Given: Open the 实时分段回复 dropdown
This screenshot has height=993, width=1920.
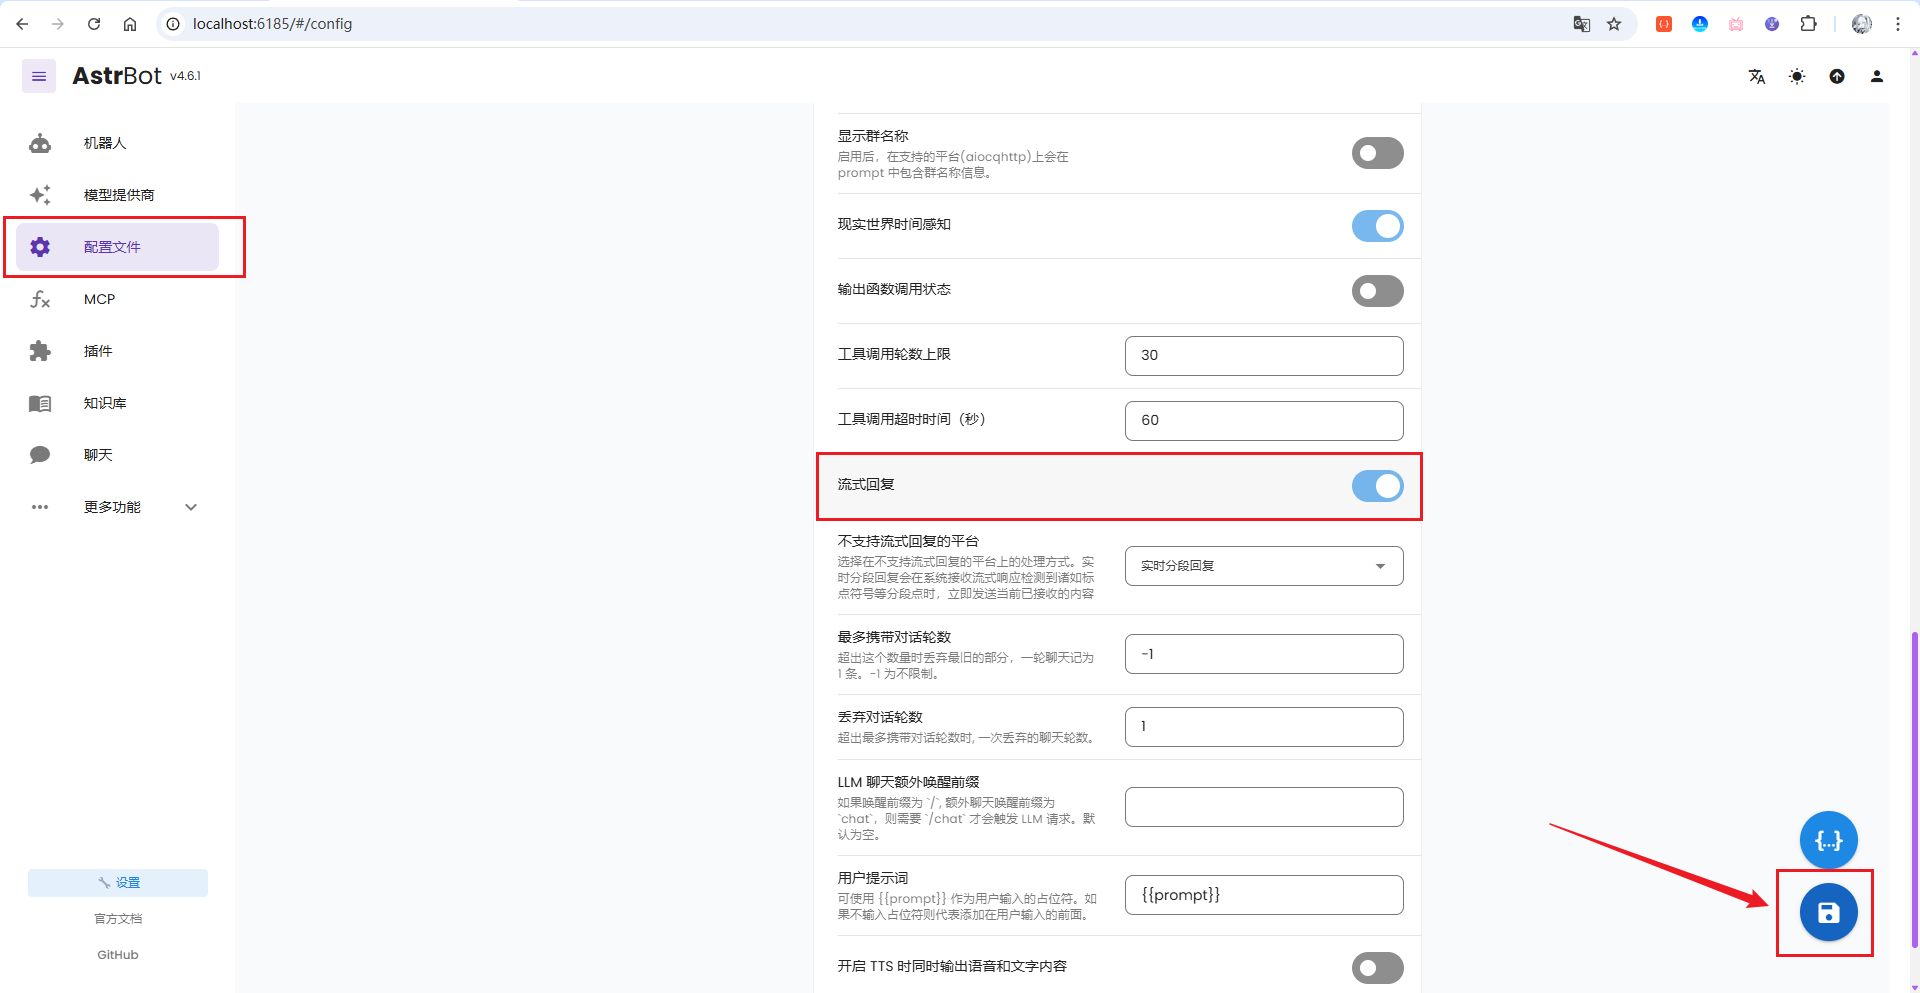Looking at the screenshot, I should click(x=1263, y=566).
